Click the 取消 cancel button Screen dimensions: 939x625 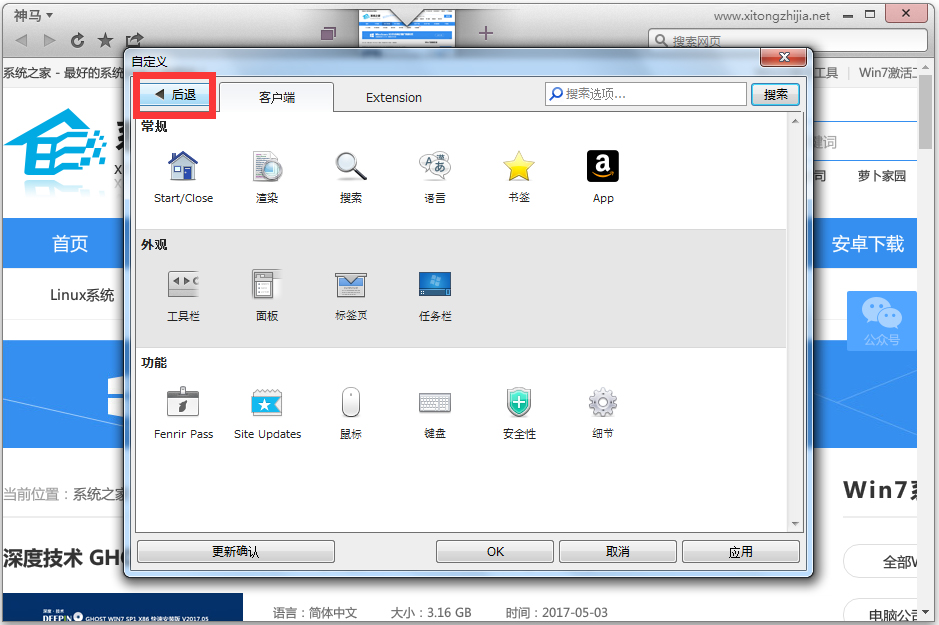click(x=617, y=551)
